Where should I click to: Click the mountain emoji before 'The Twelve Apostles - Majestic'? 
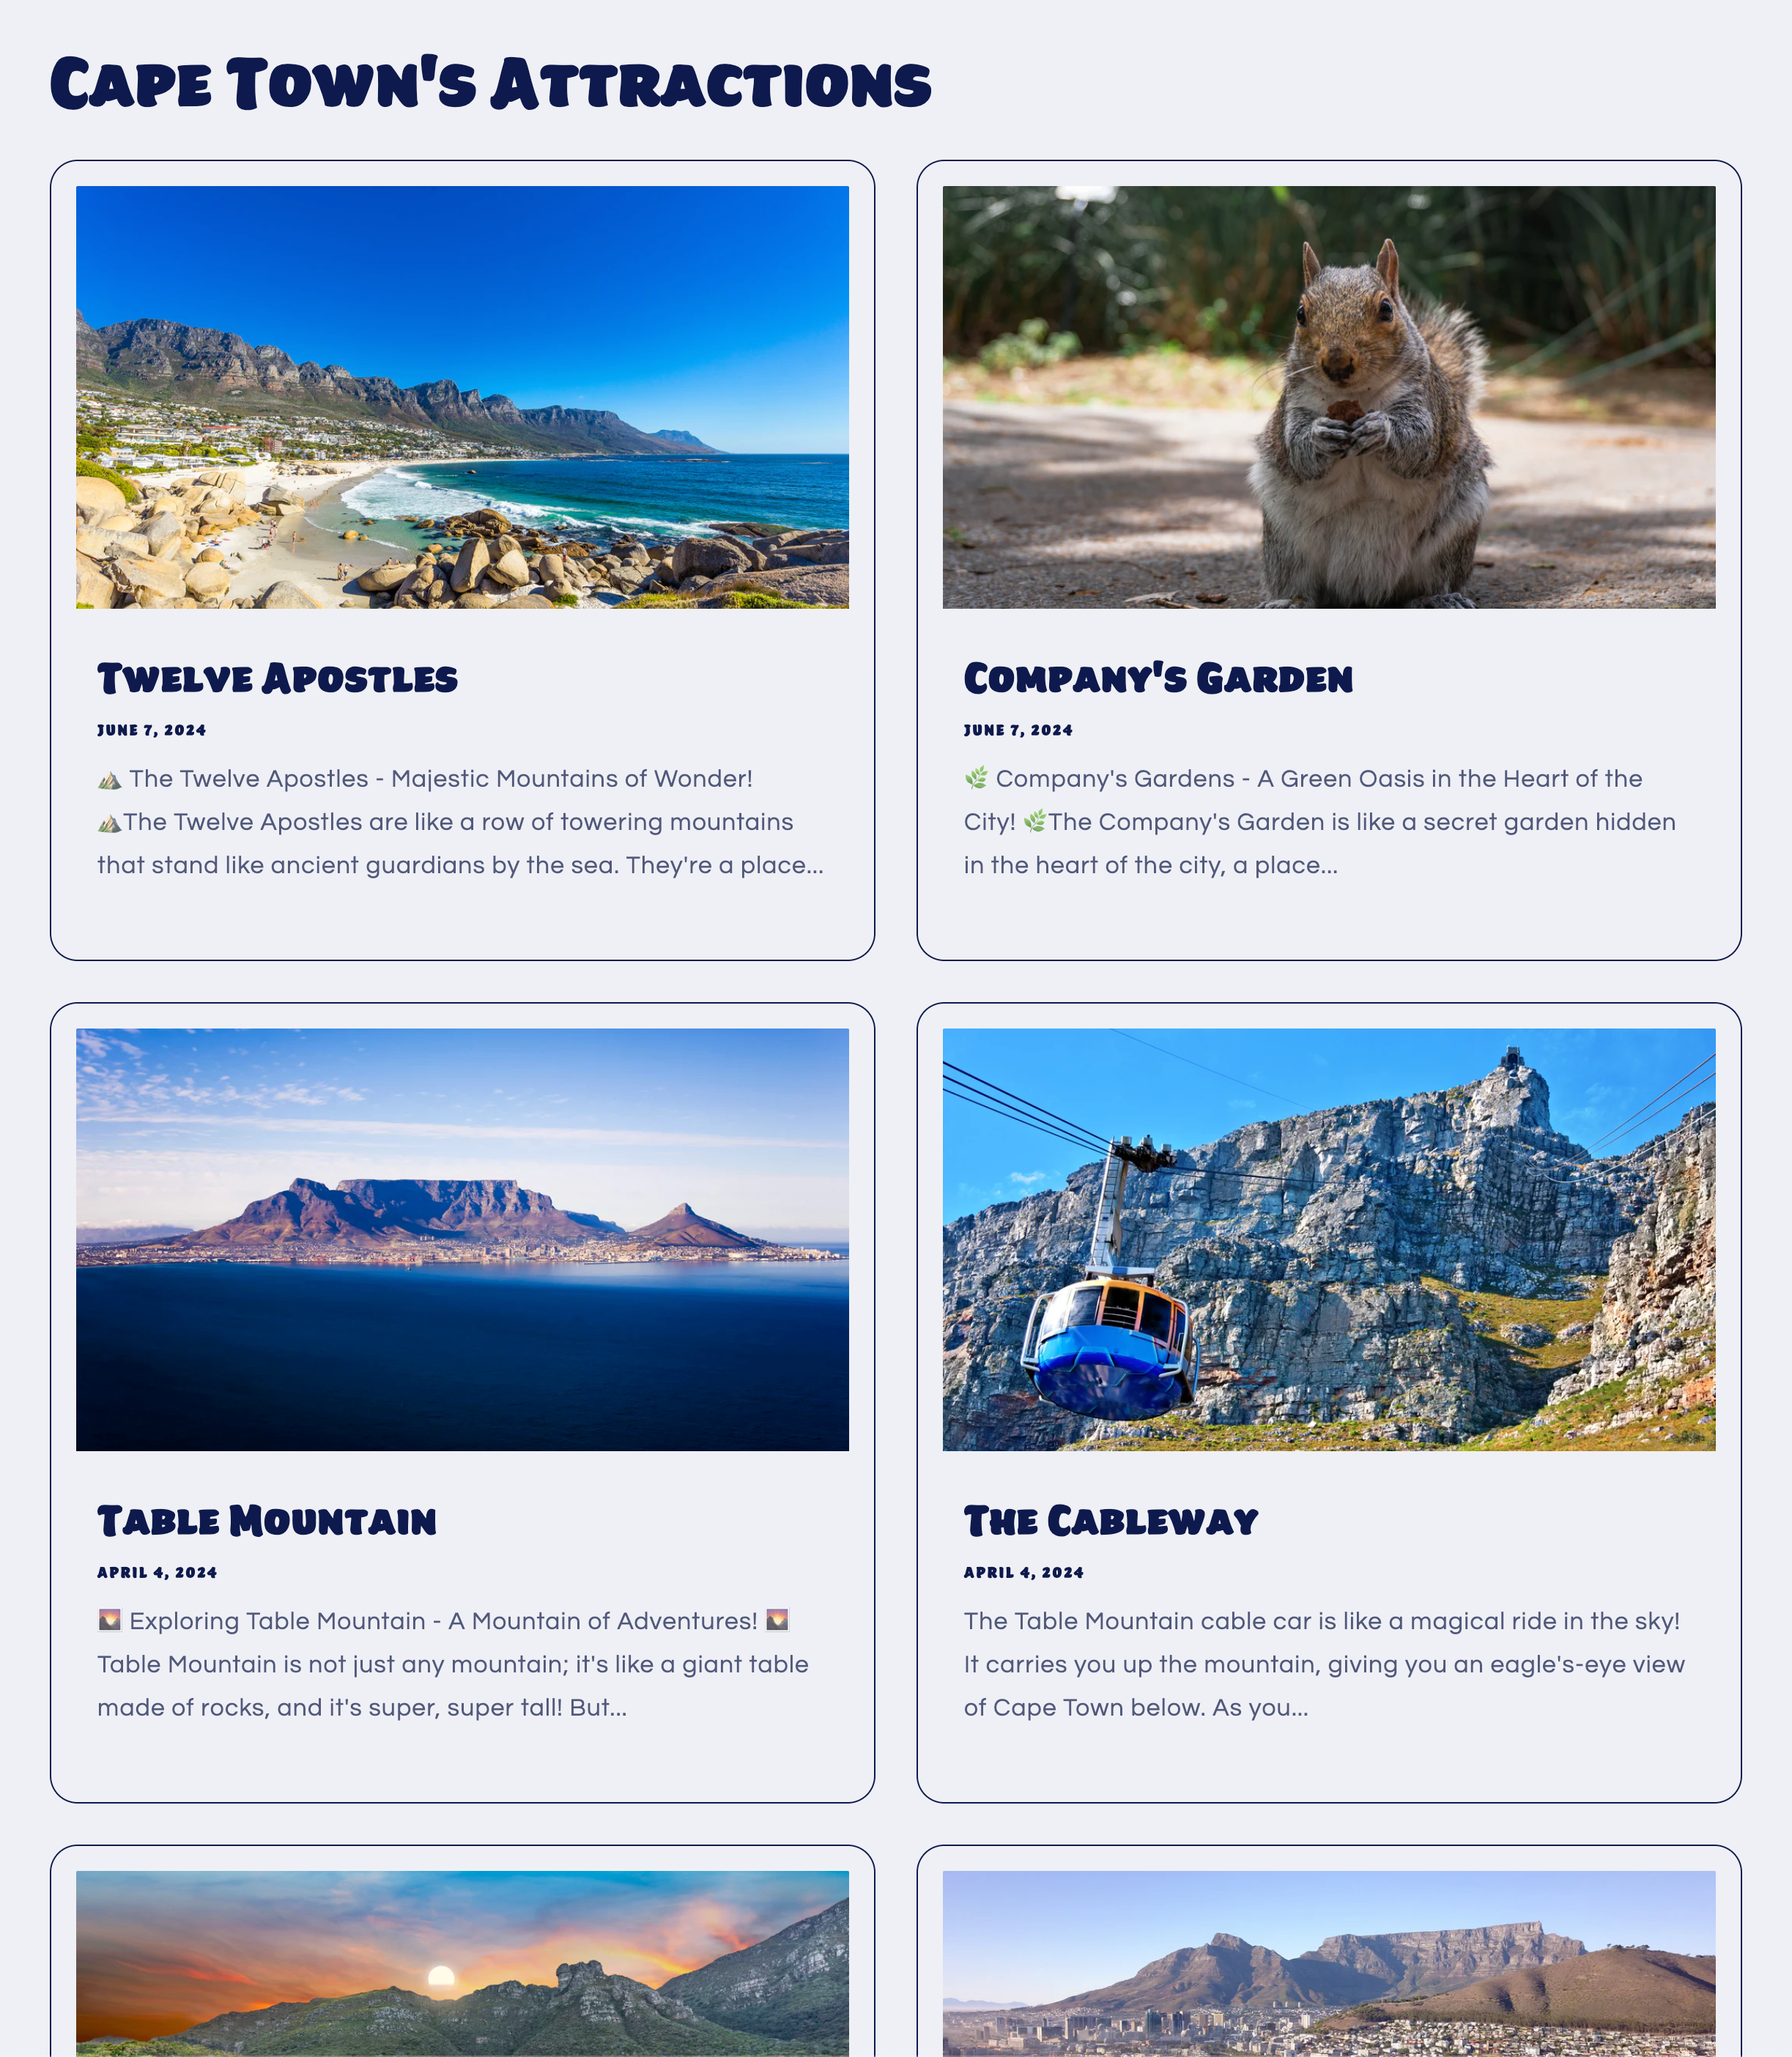coord(110,779)
